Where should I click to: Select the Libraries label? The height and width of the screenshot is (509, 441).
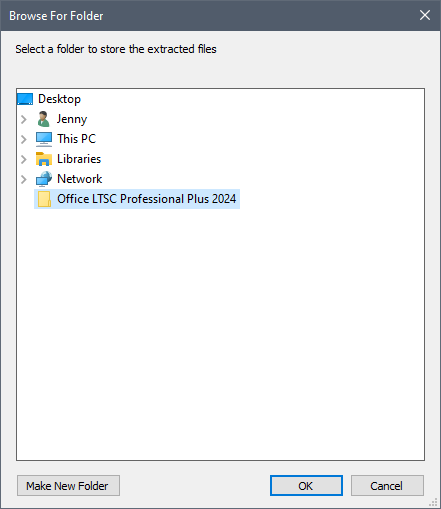[x=79, y=159]
